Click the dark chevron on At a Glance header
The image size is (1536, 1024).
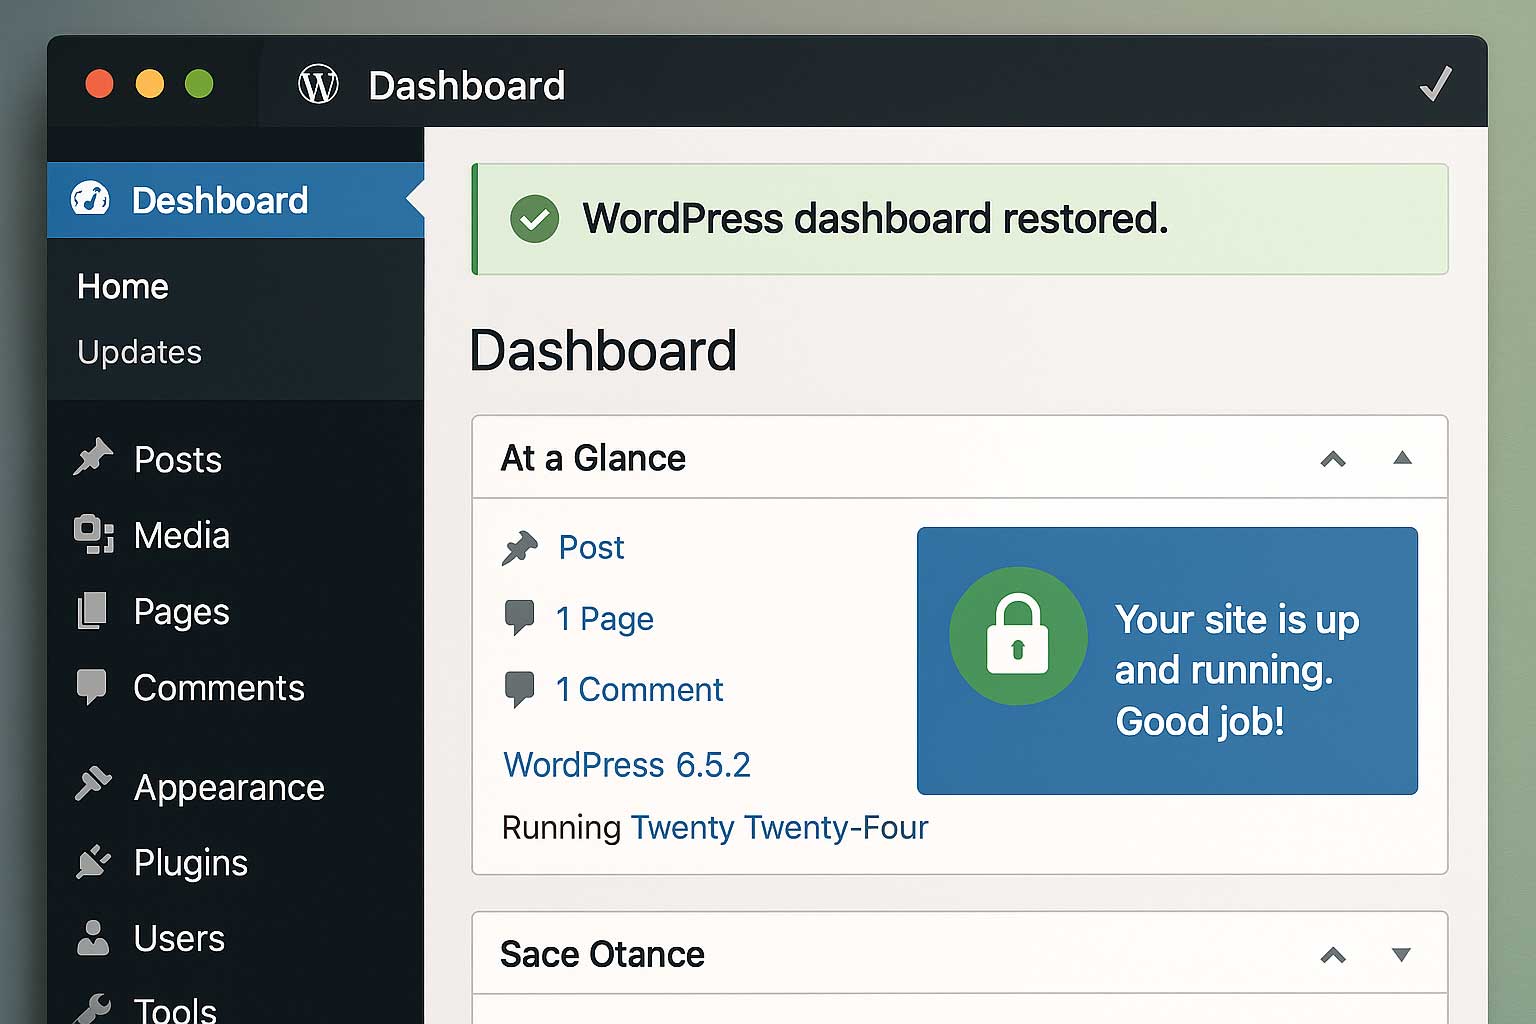pyautogui.click(x=1333, y=460)
